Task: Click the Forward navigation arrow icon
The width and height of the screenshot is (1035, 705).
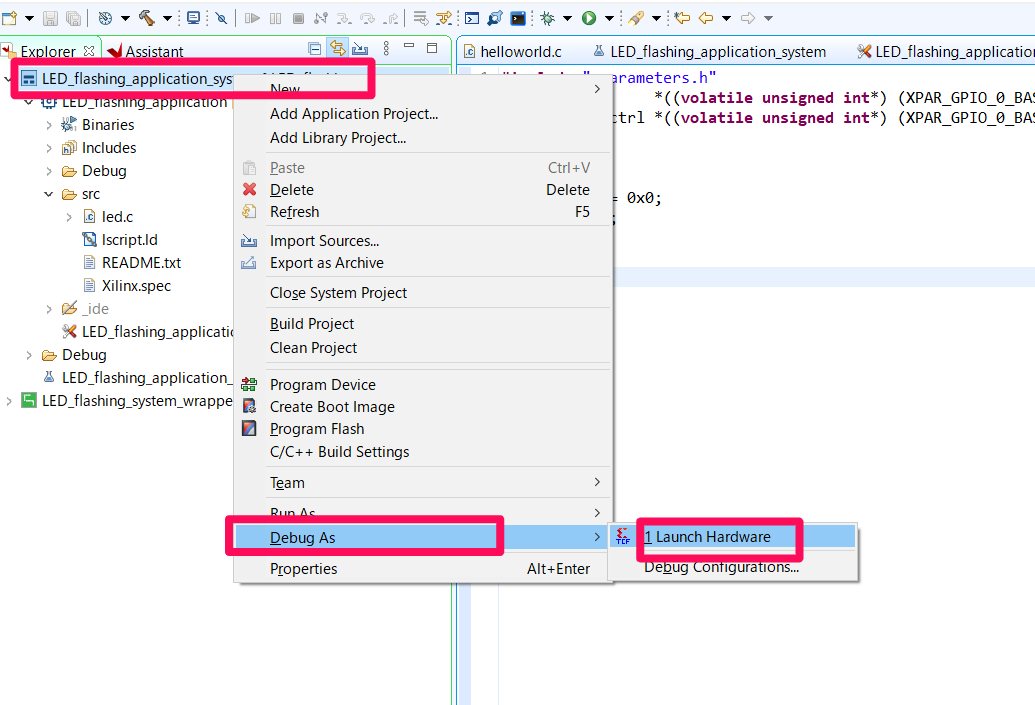Action: coord(748,18)
